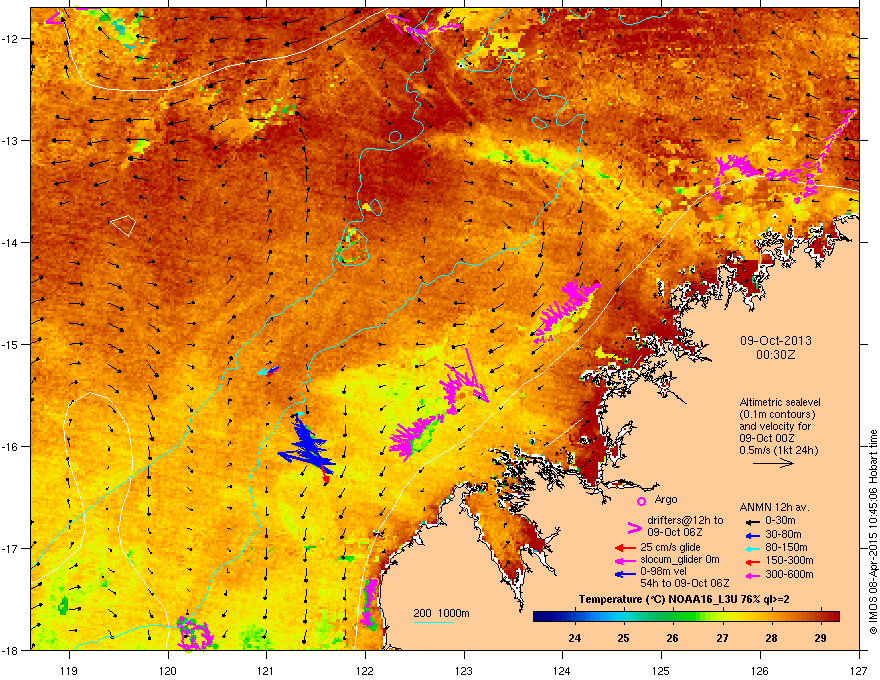Click the longitude axis label 123
This screenshot has height=680, width=880.
coord(464,670)
